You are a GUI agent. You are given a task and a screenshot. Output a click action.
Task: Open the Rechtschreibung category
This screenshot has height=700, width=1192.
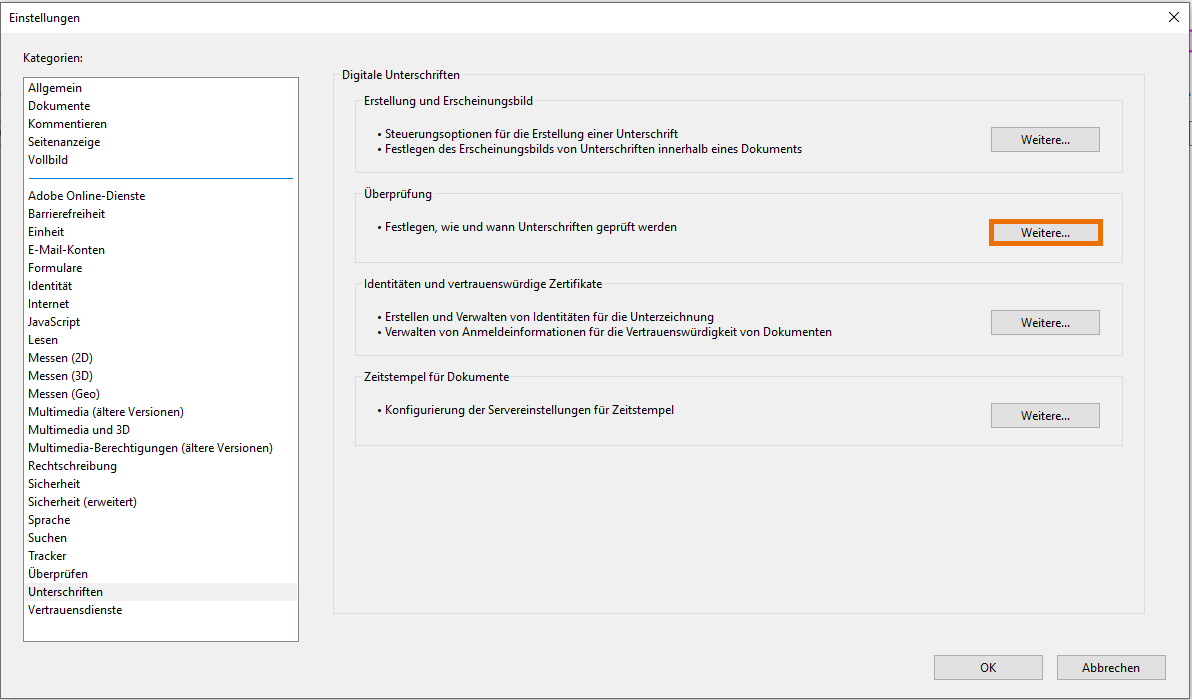tap(72, 466)
